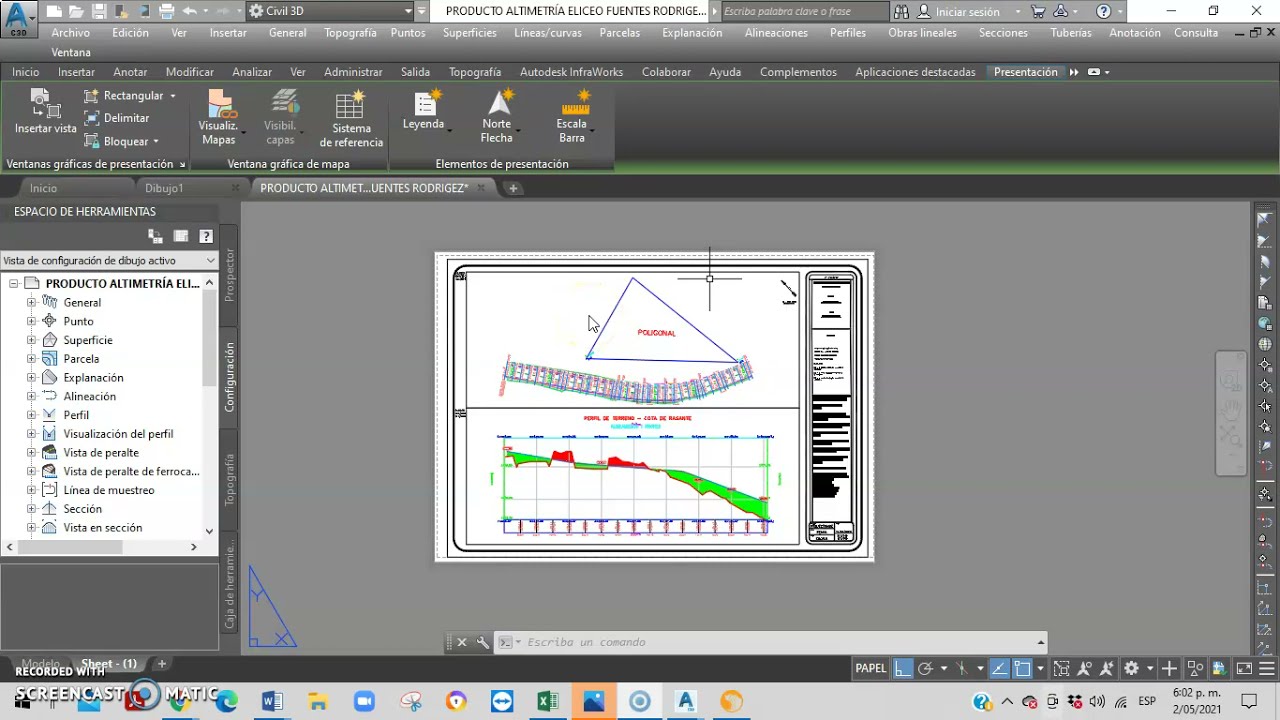Screen dimensions: 1280x720
Task: Toggle the automatic annotation scale status icon
Action: pyautogui.click(x=1106, y=668)
